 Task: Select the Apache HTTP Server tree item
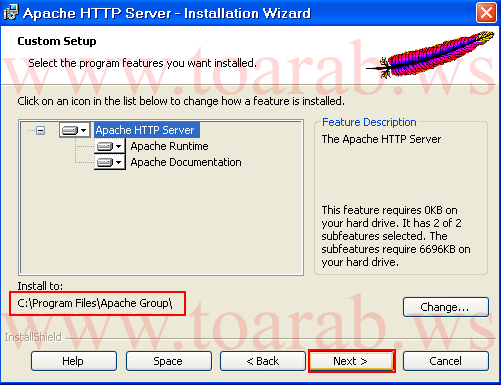[147, 130]
